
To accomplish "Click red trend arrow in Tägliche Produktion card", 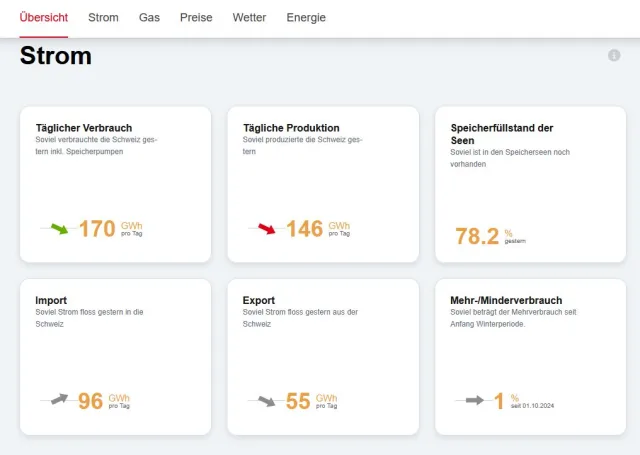I will click(x=266, y=229).
